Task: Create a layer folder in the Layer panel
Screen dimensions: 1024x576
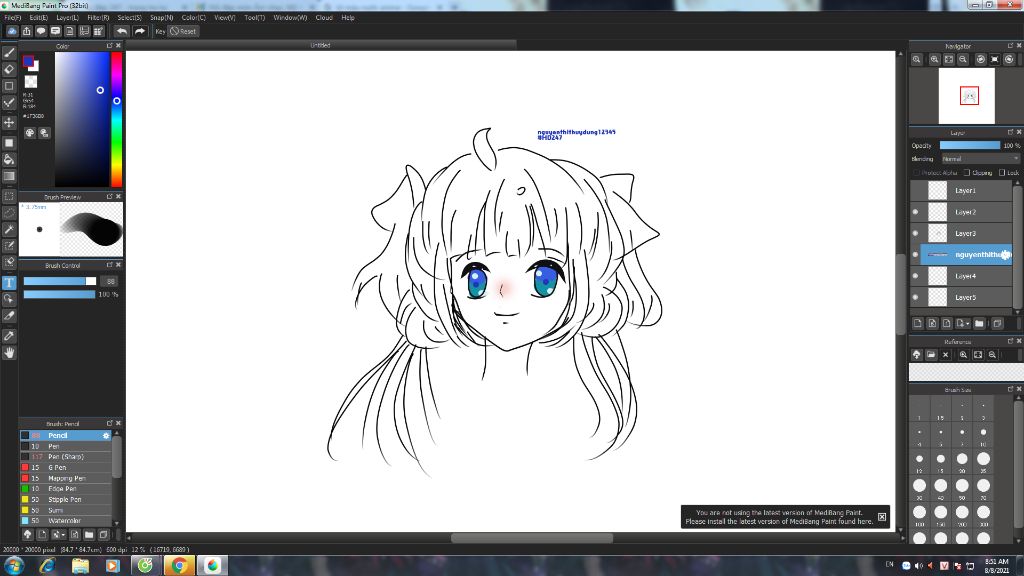Action: point(979,323)
